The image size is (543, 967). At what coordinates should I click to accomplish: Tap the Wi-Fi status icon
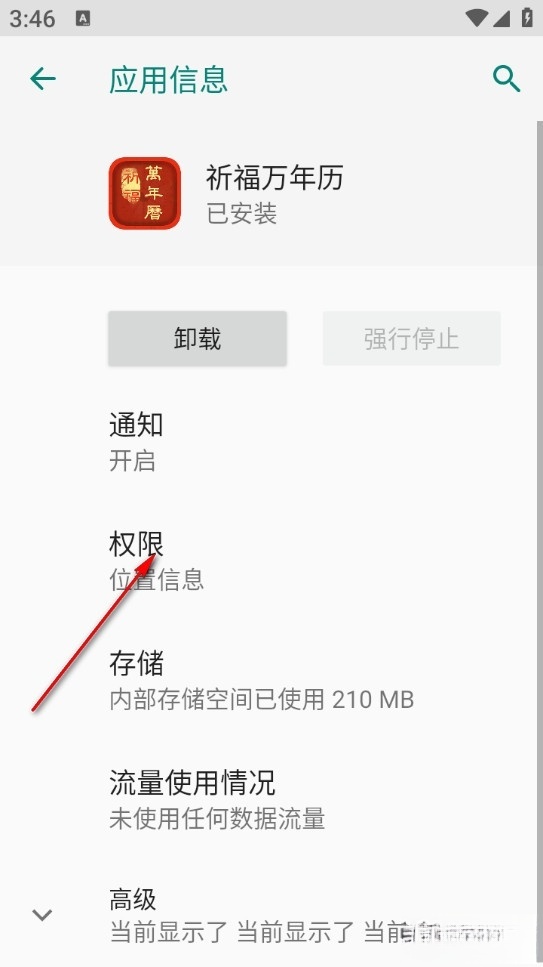[477, 18]
